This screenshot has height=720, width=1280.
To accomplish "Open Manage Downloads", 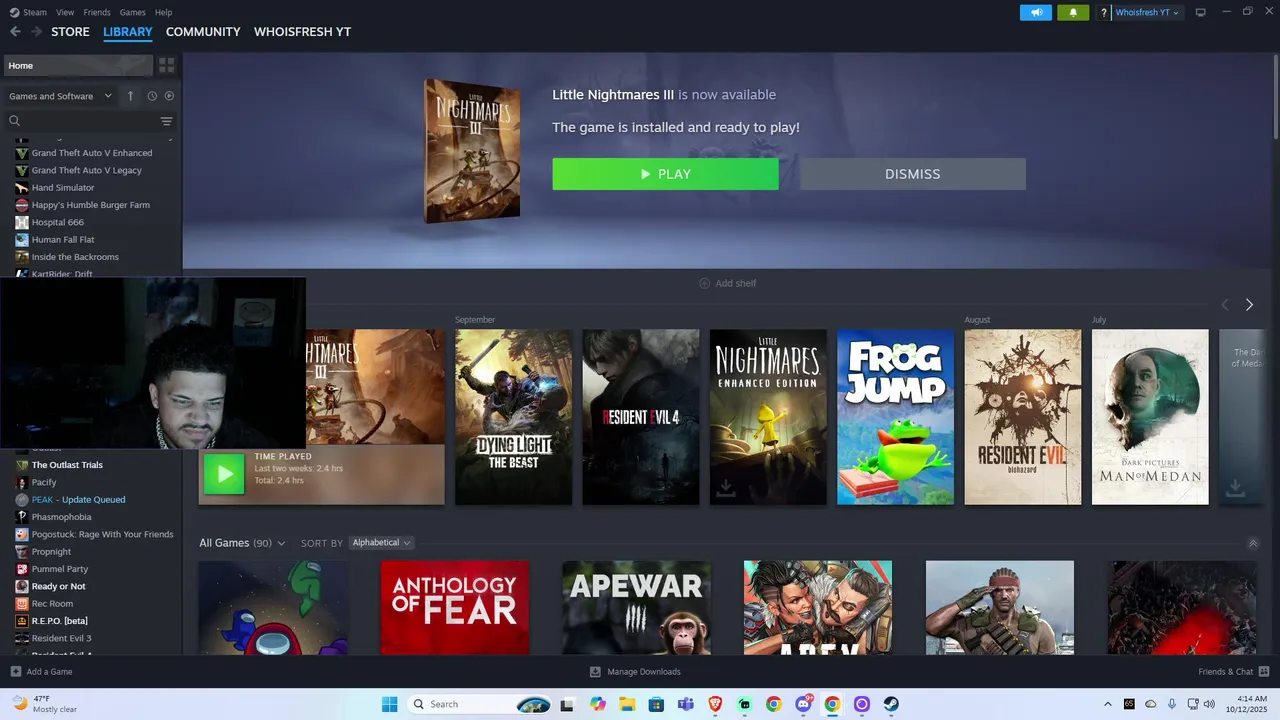I will [x=635, y=672].
